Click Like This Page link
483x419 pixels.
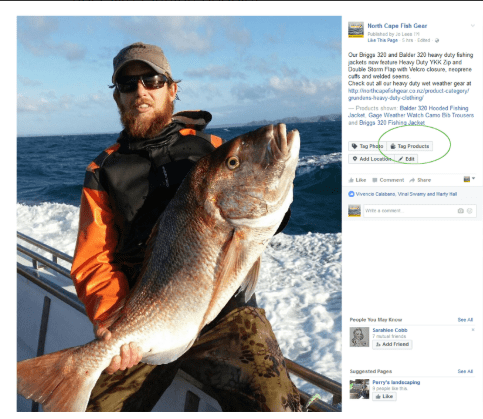tap(383, 40)
